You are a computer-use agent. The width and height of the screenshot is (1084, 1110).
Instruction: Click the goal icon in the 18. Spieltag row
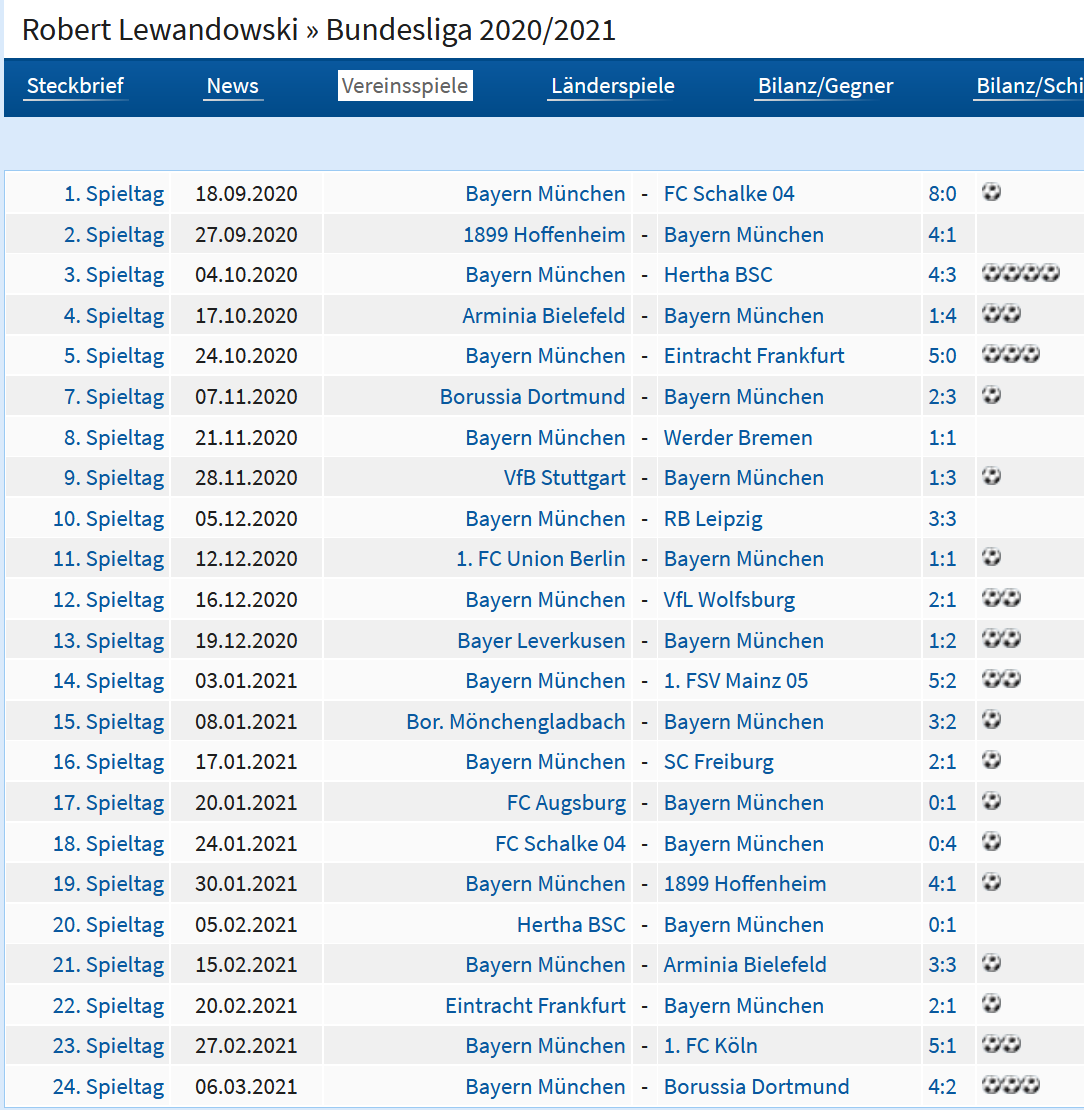click(991, 842)
